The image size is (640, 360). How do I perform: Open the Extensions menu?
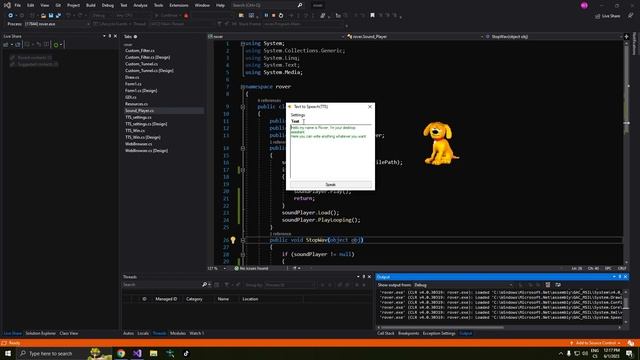(179, 5)
